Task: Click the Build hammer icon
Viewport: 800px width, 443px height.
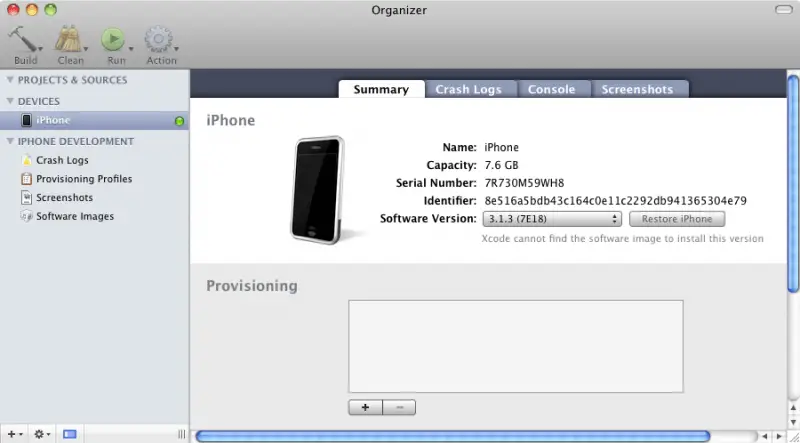Action: [x=25, y=40]
